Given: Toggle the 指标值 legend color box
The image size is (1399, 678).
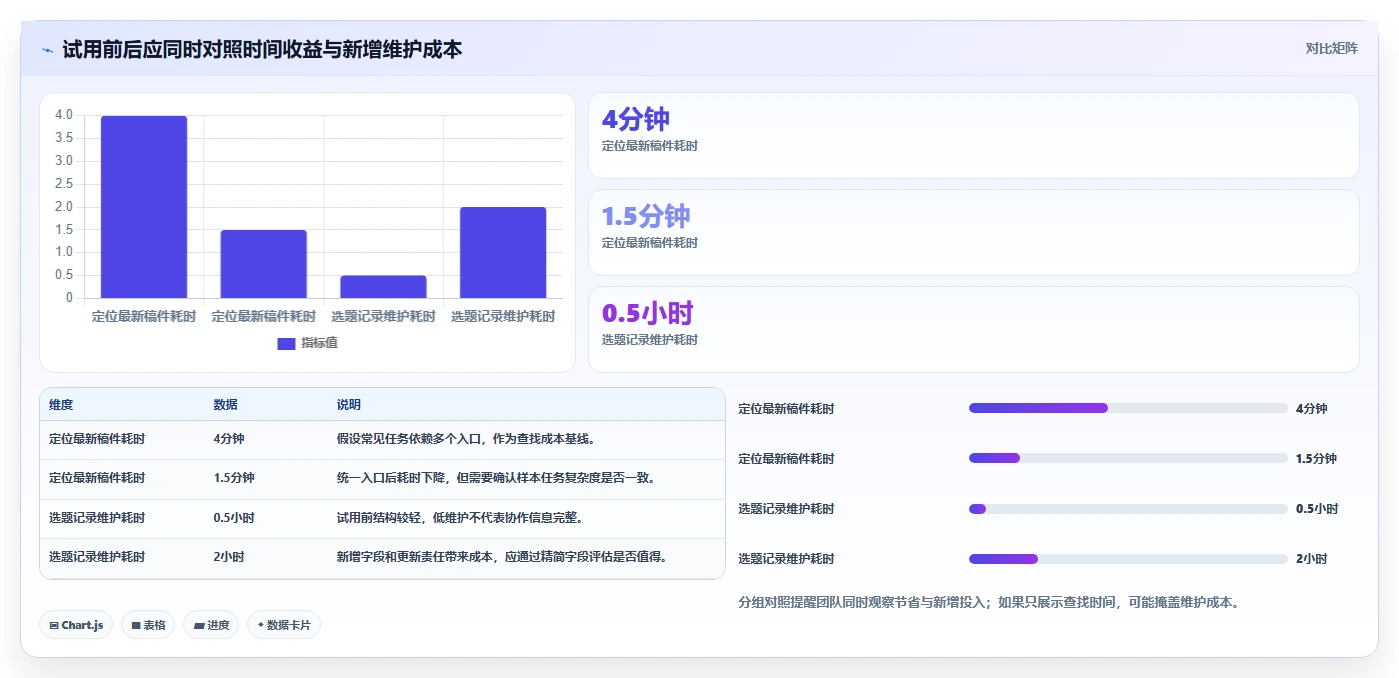Looking at the screenshot, I should [x=286, y=343].
